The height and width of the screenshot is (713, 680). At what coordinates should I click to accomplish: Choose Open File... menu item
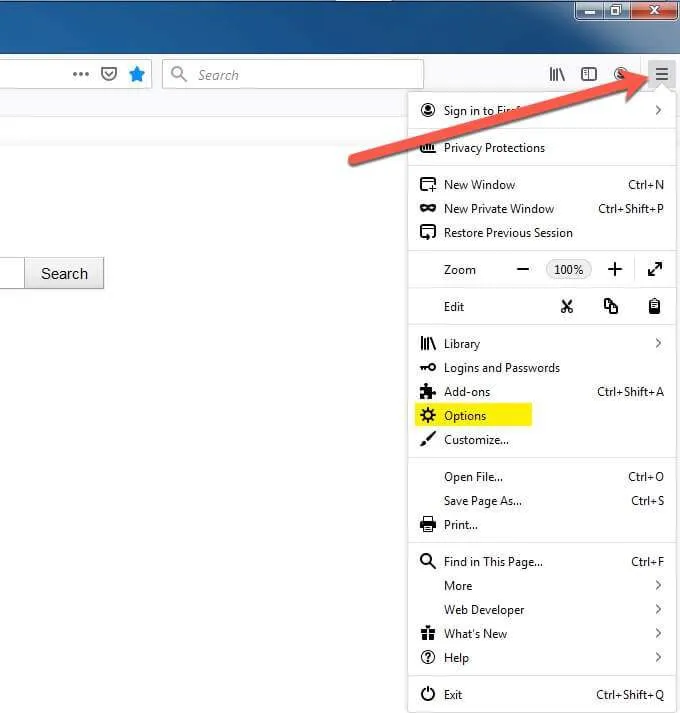tap(541, 477)
